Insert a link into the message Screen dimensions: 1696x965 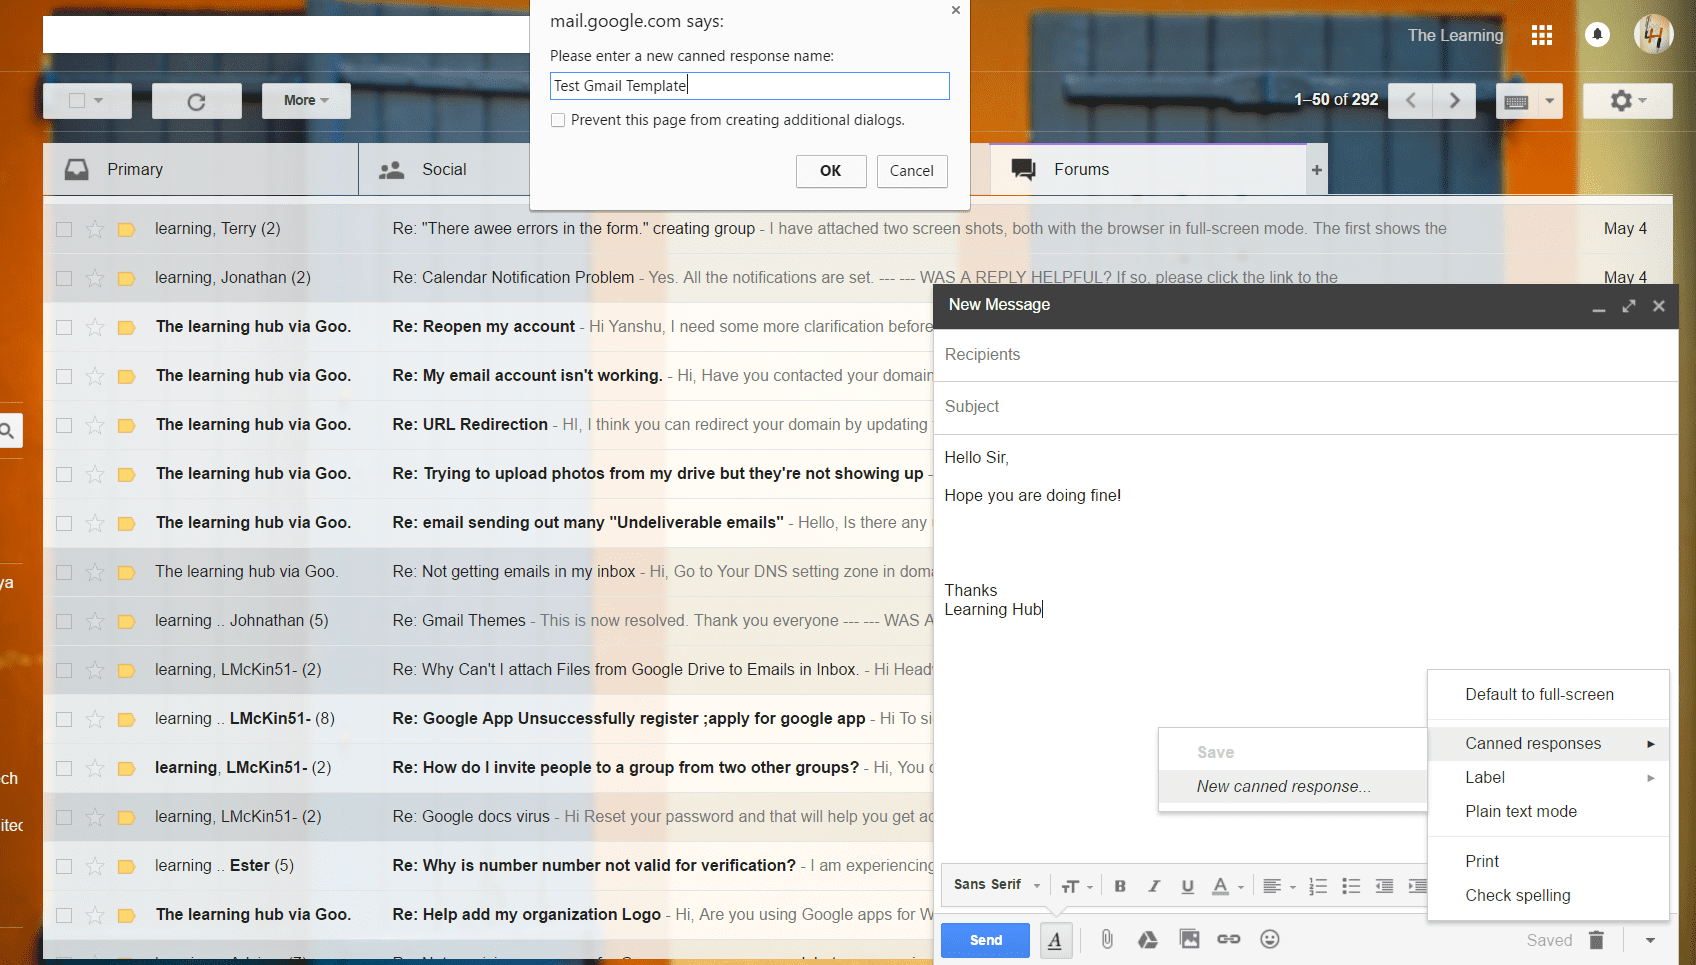[x=1229, y=939]
